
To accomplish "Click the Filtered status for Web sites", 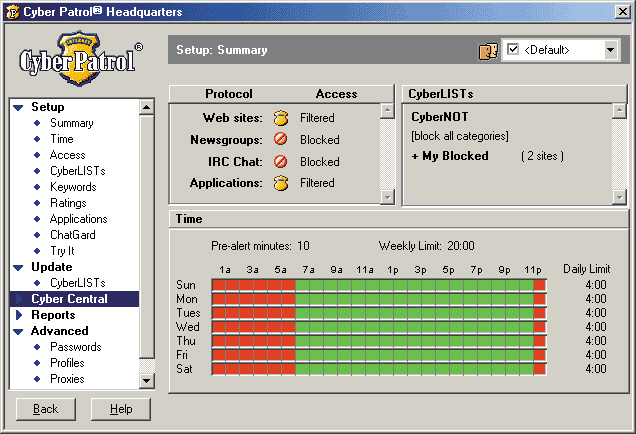I will (317, 118).
